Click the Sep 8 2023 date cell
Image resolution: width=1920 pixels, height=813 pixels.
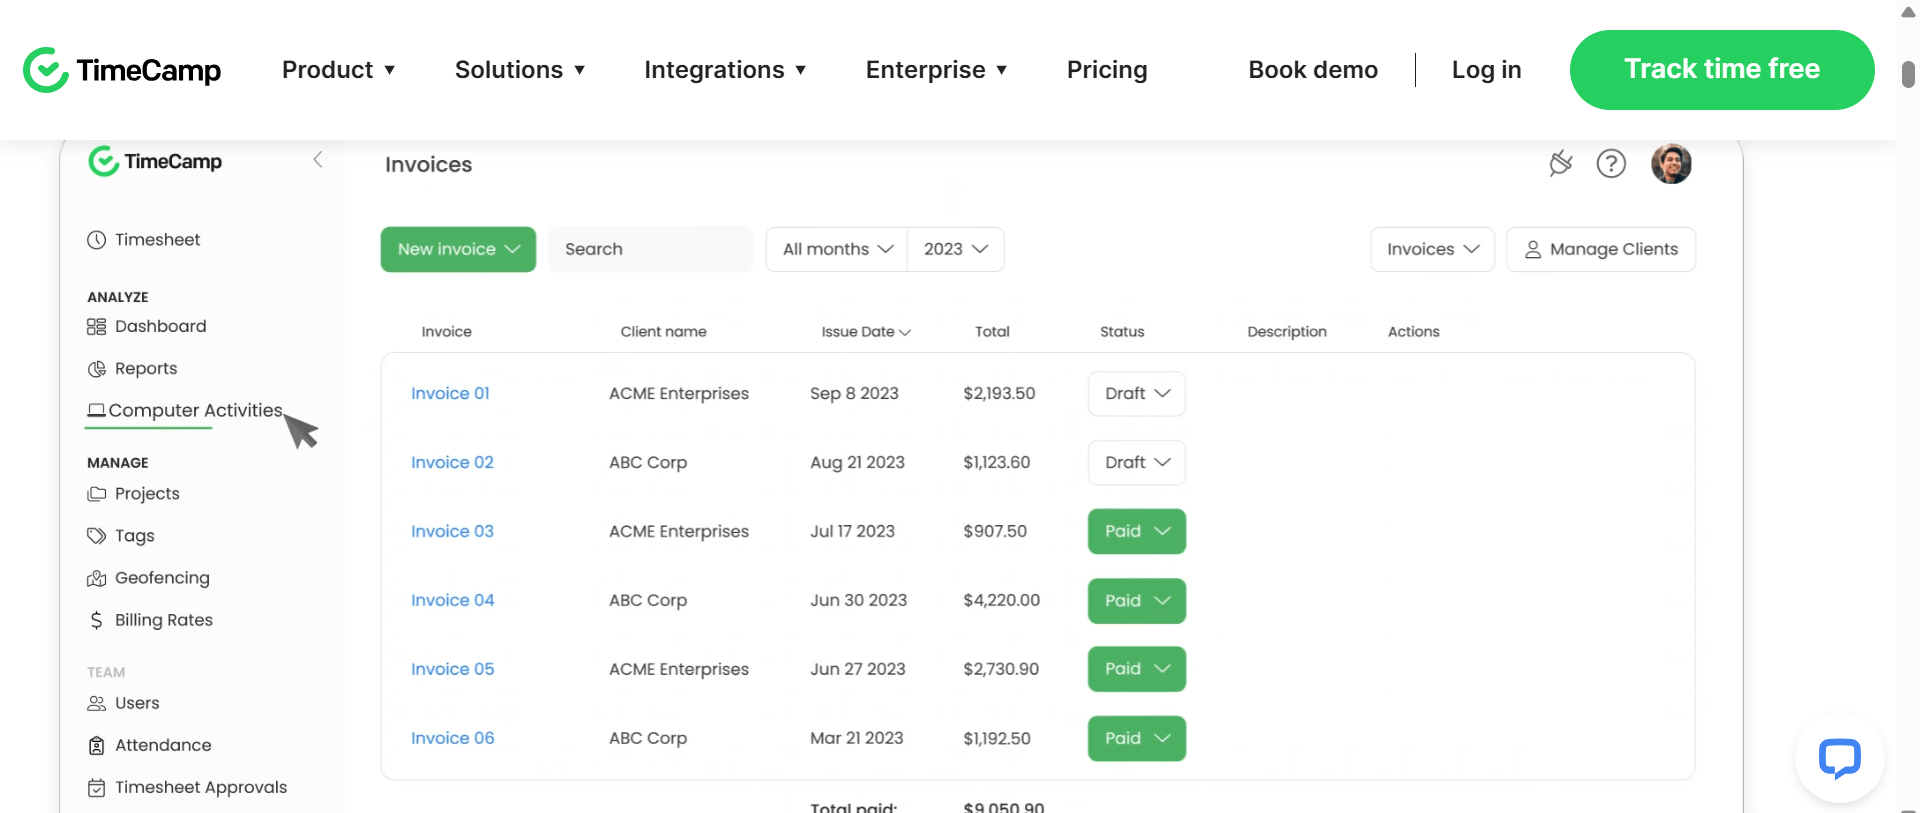pyautogui.click(x=854, y=394)
